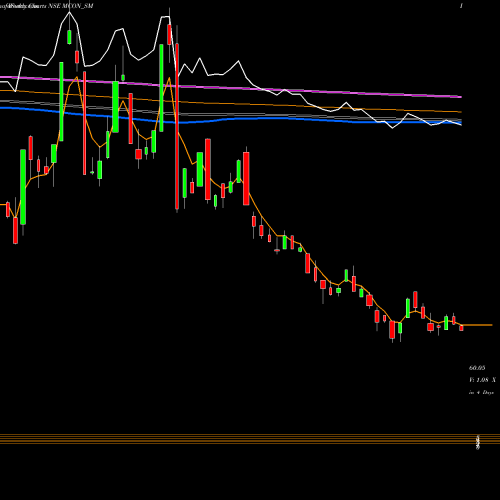Select the magenta moving average line
500x500 pixels.
point(231,87)
